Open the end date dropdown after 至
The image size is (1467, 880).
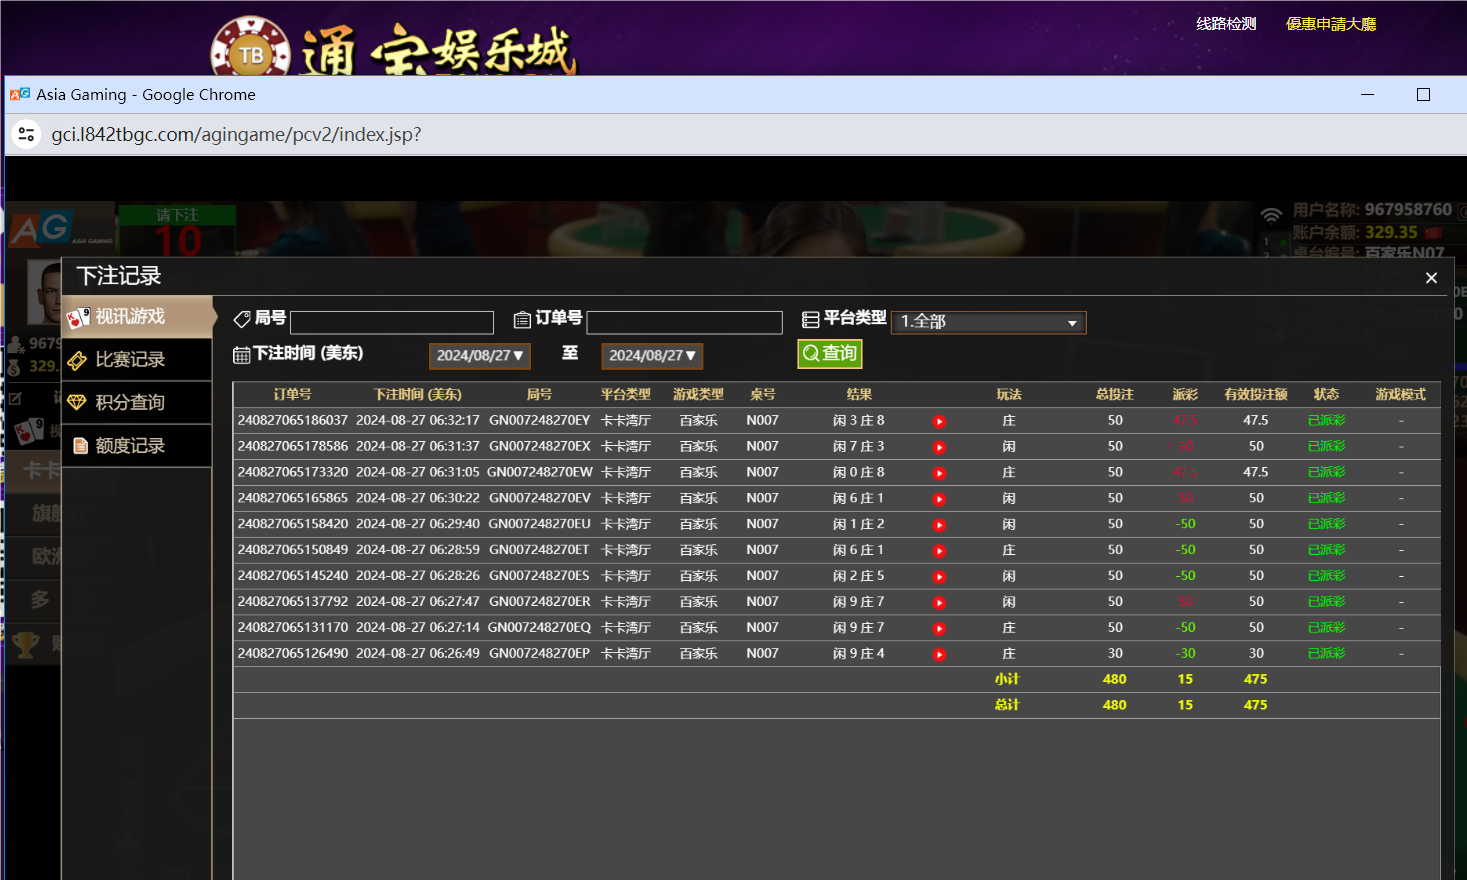click(652, 355)
